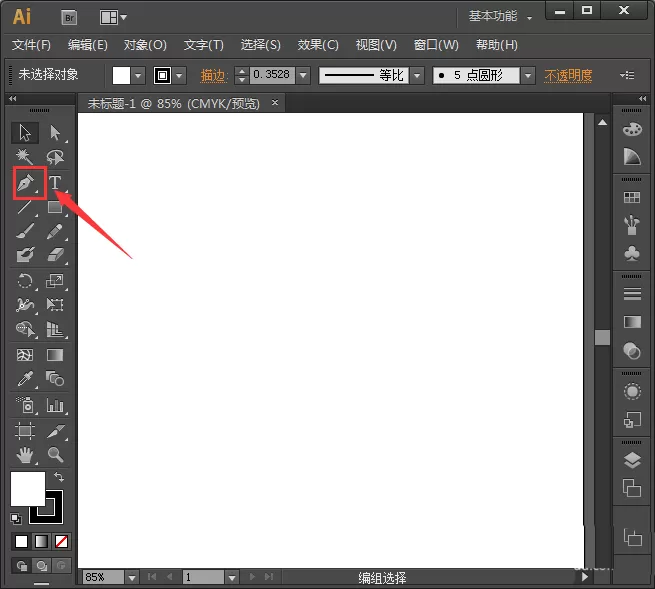This screenshot has height=589, width=655.
Task: Switch to Draw Behind mode
Action: [41, 566]
